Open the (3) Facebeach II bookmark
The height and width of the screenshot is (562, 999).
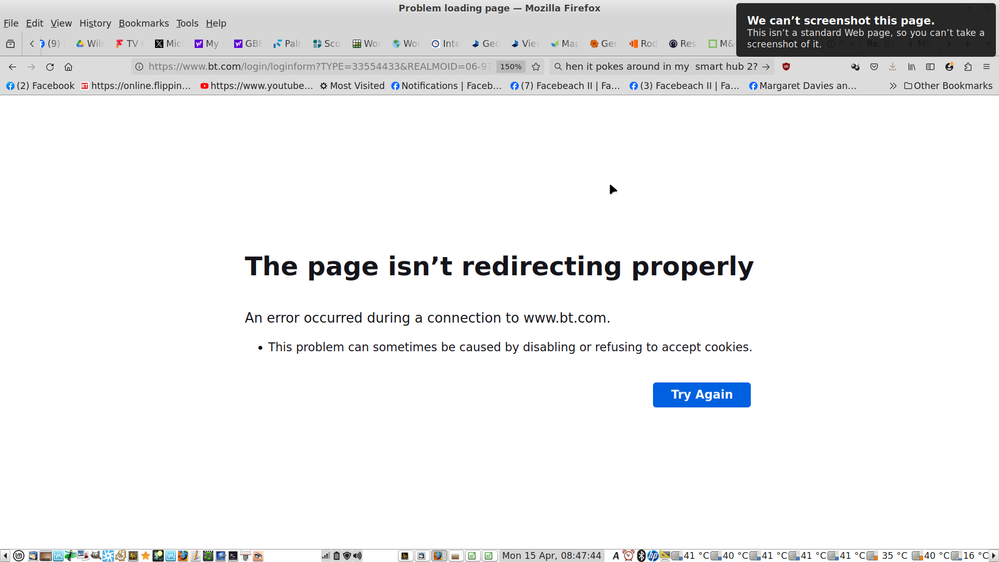(684, 85)
